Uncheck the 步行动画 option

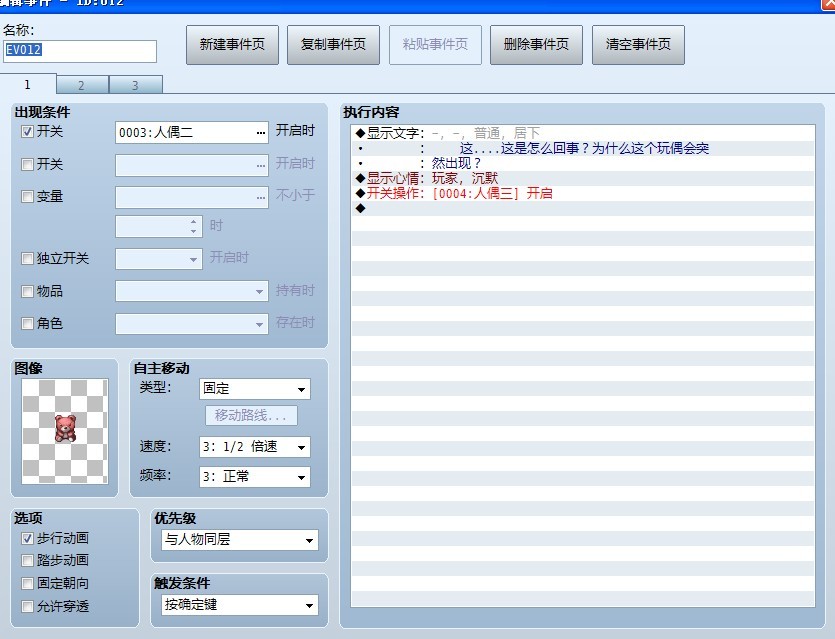pyautogui.click(x=27, y=538)
